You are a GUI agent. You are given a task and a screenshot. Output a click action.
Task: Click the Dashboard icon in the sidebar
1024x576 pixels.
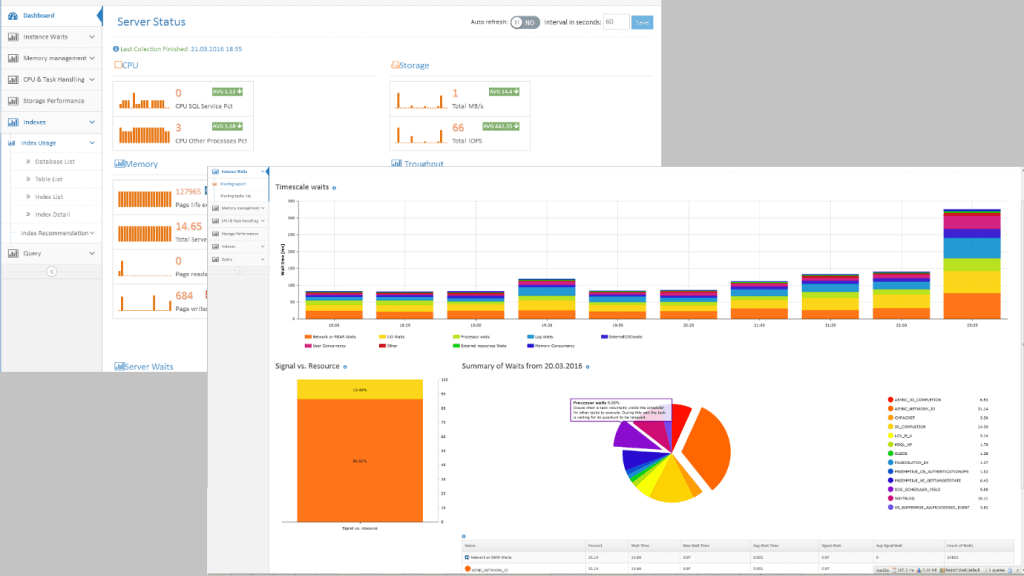pyautogui.click(x=13, y=15)
